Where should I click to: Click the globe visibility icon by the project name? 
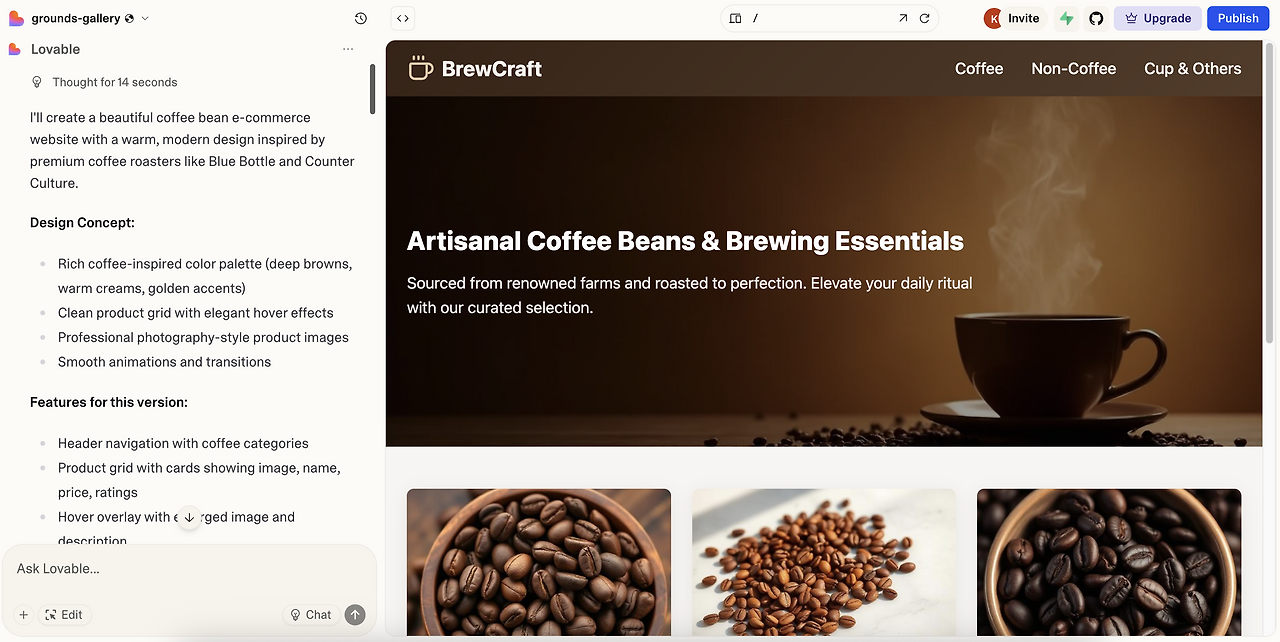coord(130,18)
